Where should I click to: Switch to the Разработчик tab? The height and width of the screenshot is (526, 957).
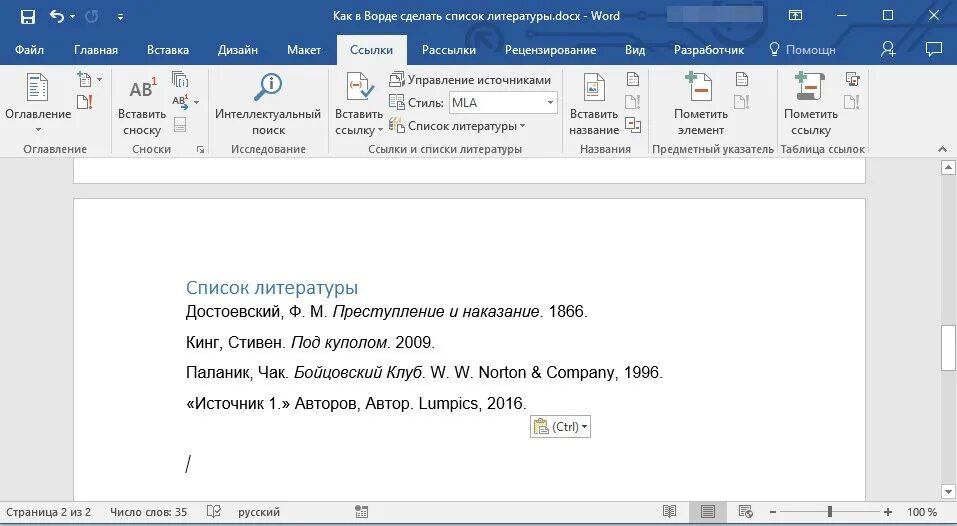[x=709, y=50]
